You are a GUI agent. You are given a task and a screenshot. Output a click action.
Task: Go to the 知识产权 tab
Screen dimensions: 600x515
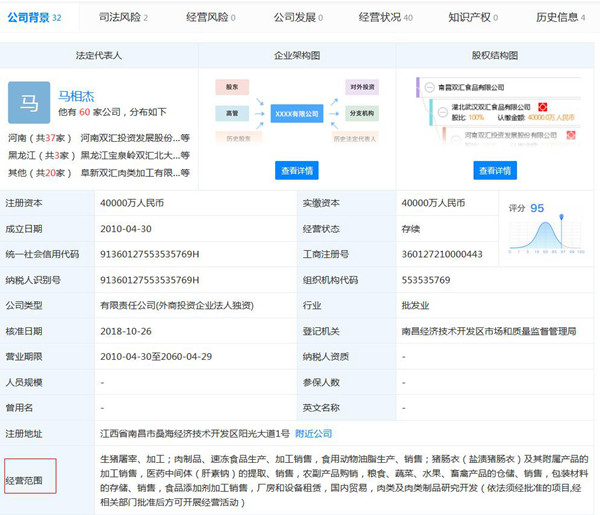(472, 17)
